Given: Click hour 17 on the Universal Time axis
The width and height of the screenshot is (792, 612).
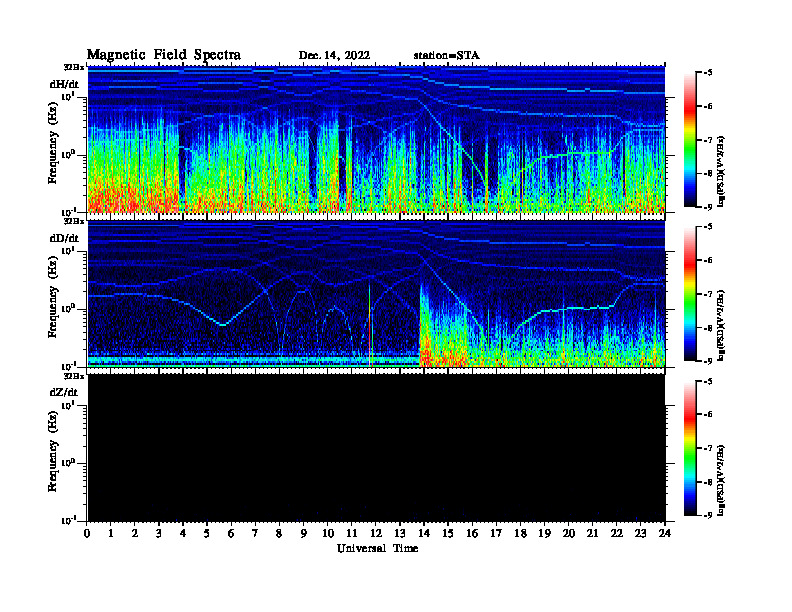Looking at the screenshot, I should tap(496, 533).
